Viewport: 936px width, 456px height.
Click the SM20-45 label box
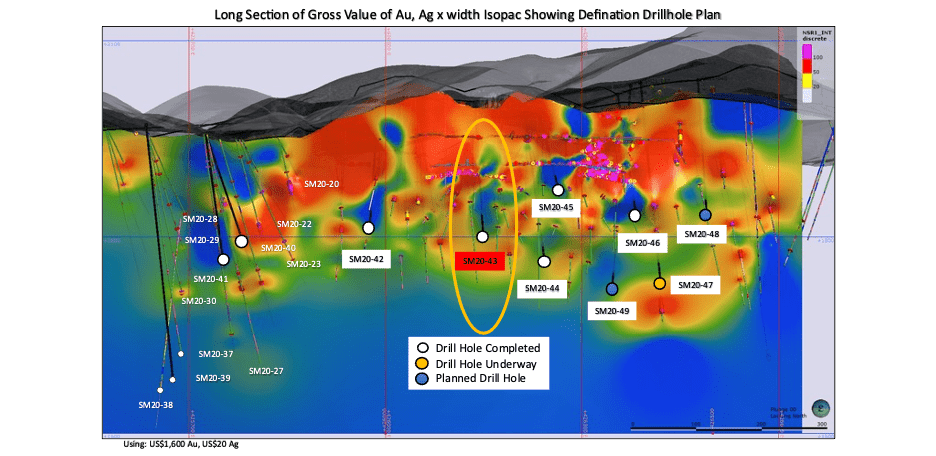pos(556,208)
